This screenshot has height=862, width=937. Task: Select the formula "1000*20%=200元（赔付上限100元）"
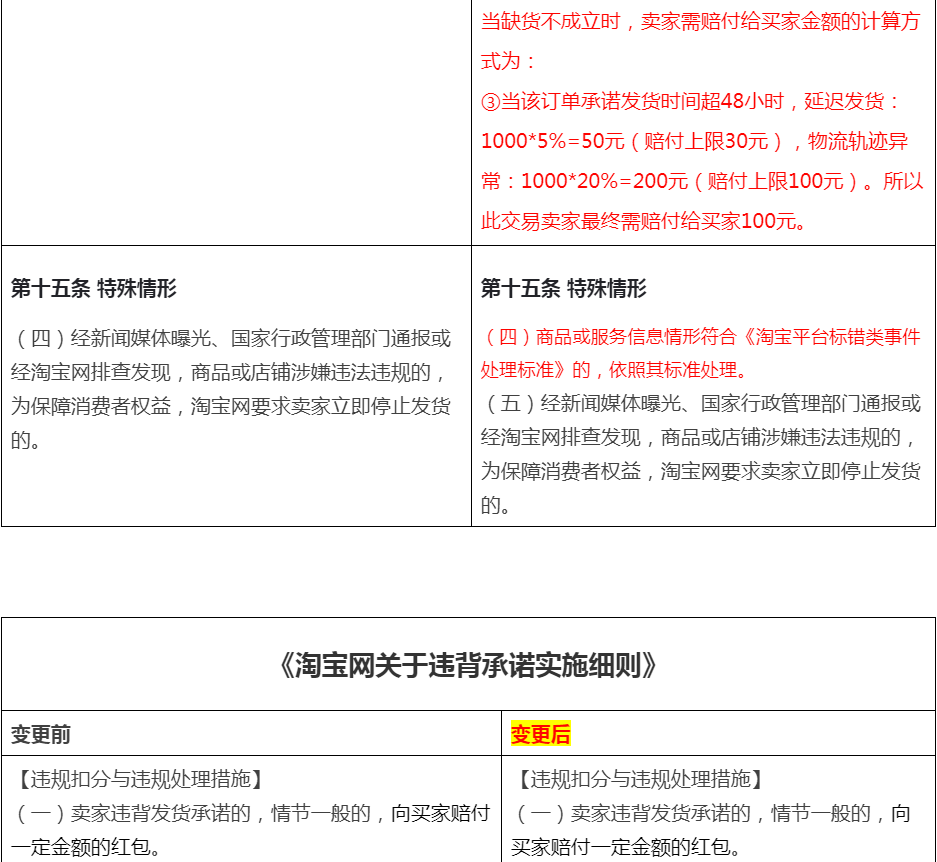click(691, 181)
